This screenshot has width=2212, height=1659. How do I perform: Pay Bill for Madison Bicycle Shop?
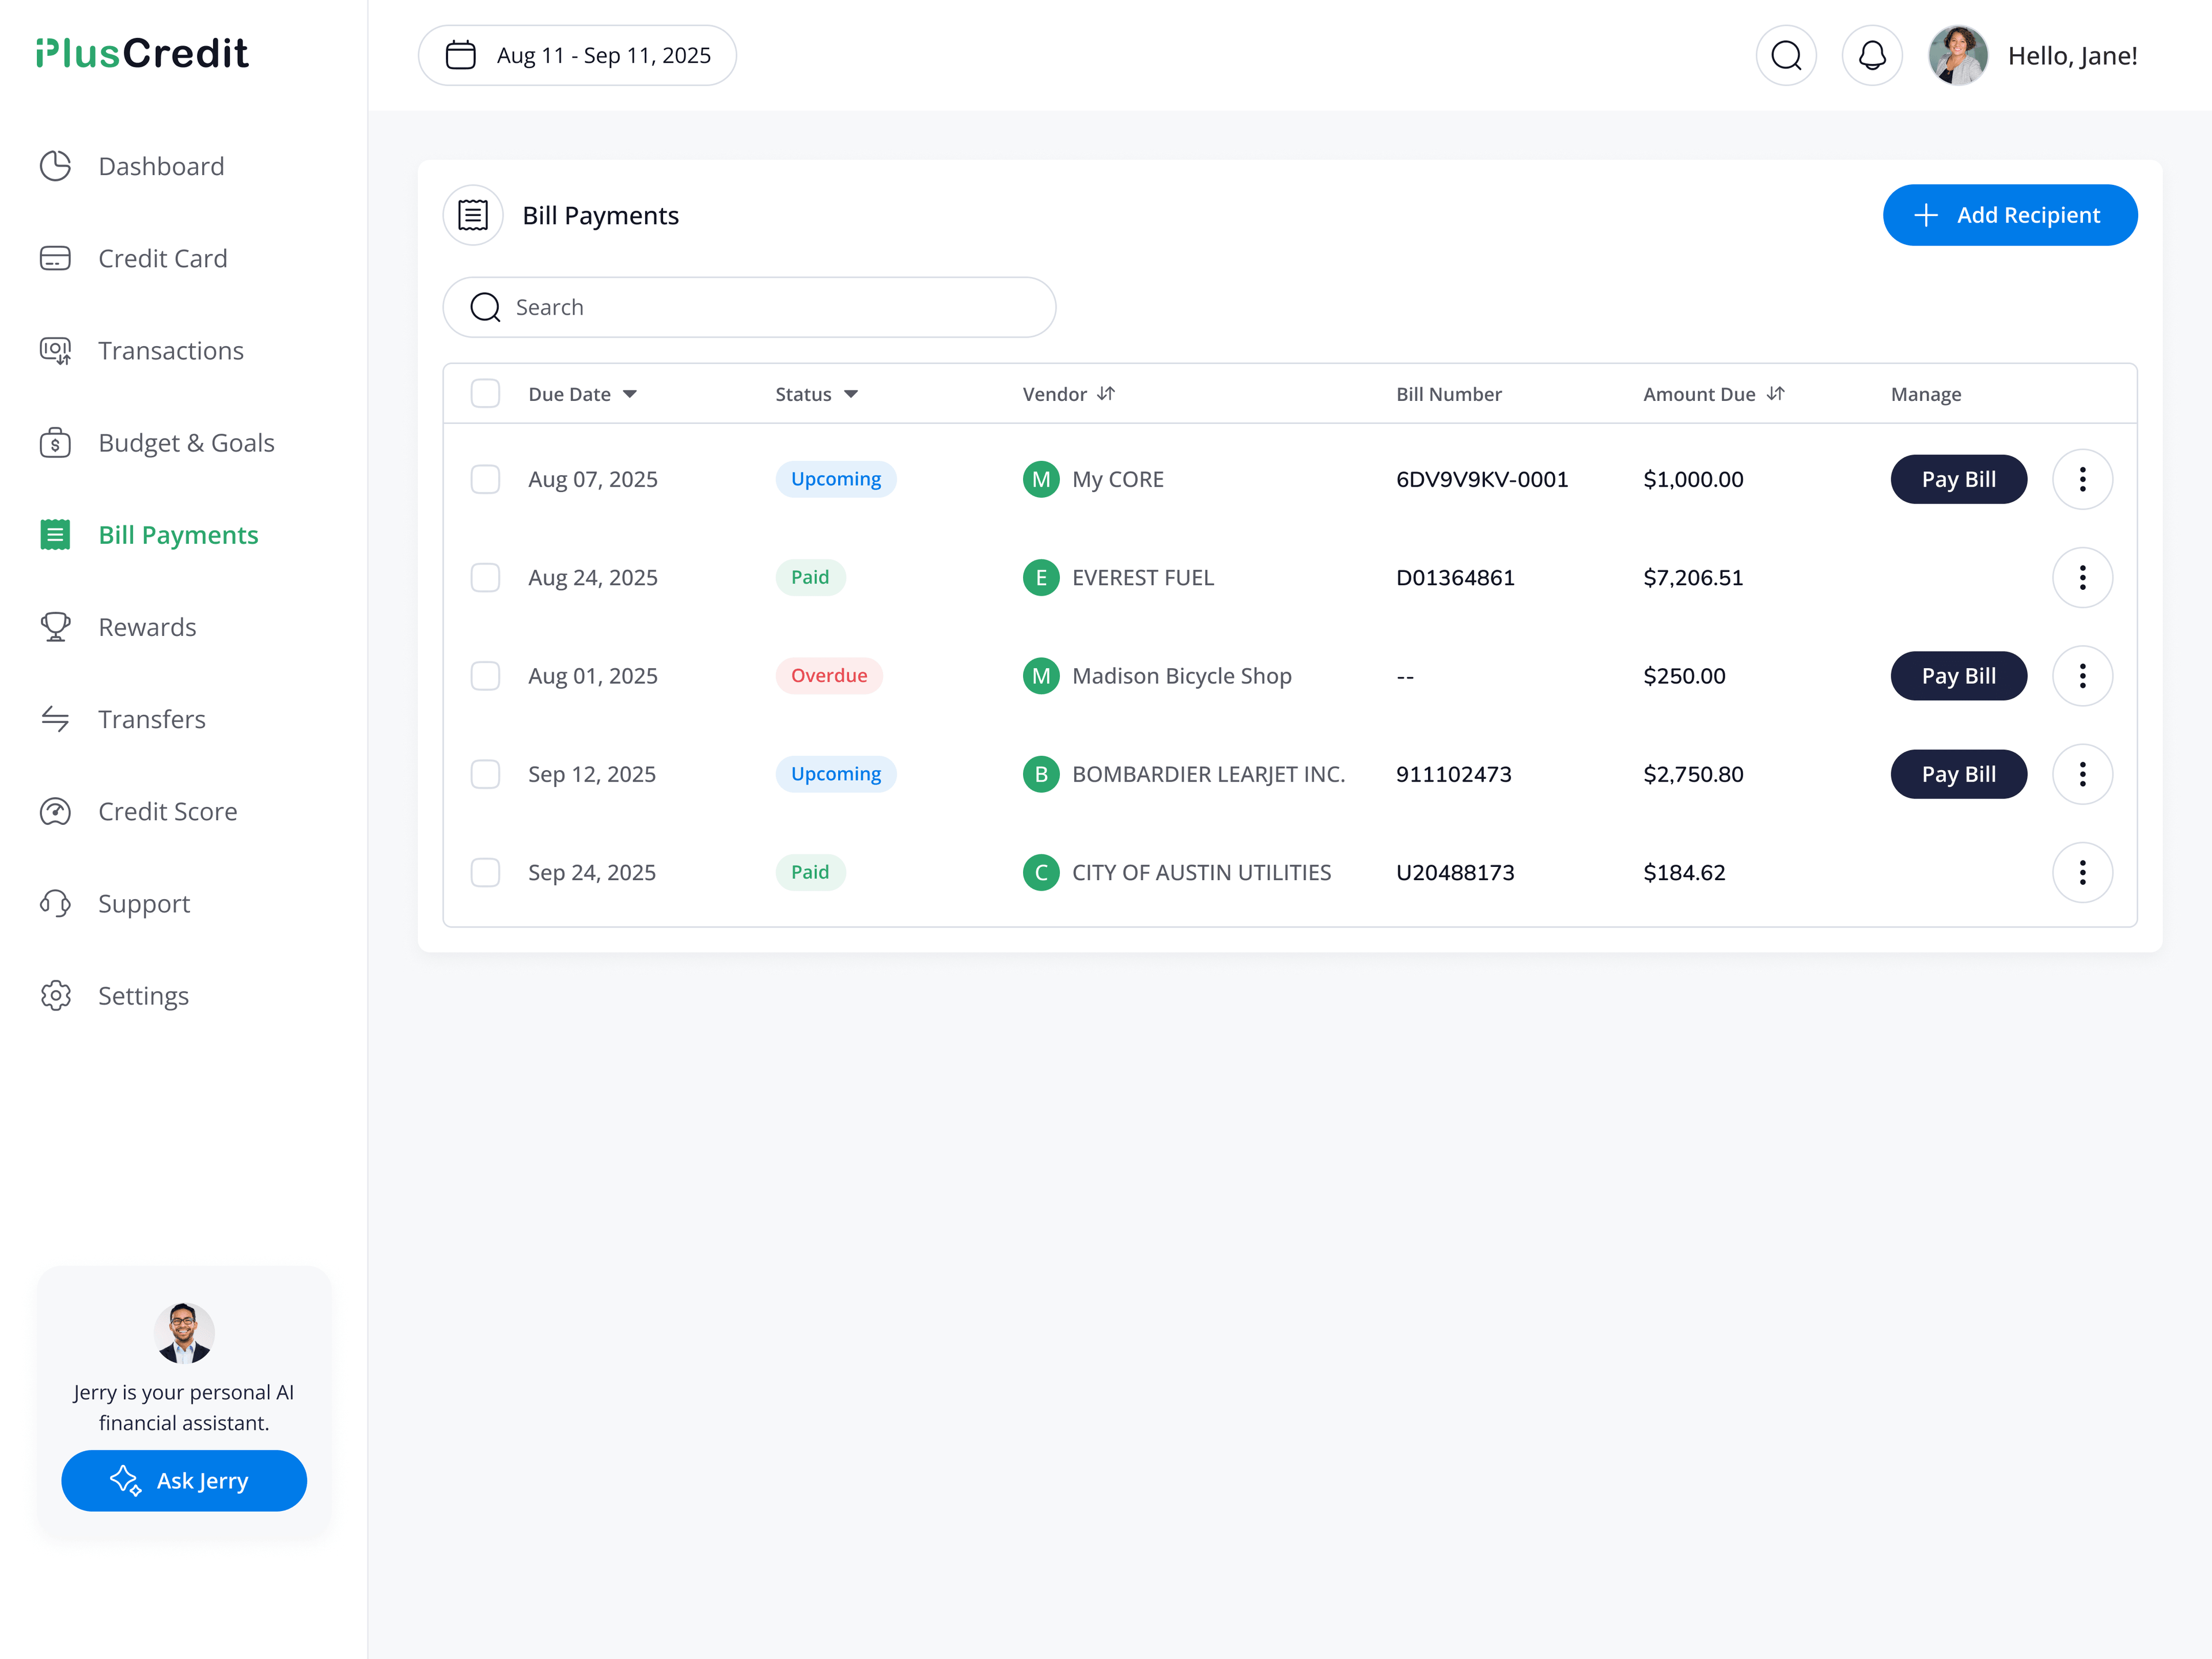[1958, 676]
